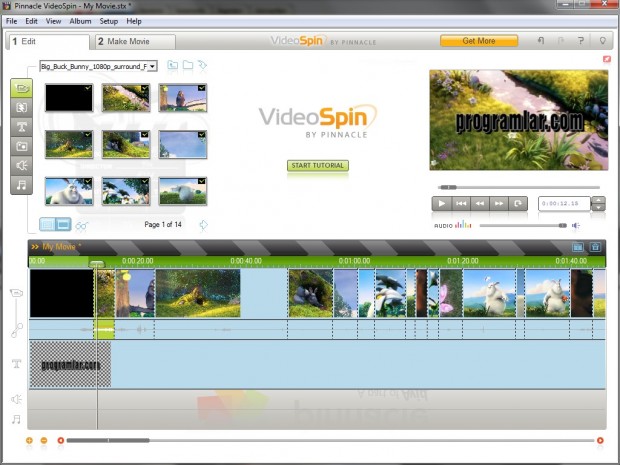Image resolution: width=620 pixels, height=465 pixels.
Task: Click the red icon above the preview
Action: click(607, 59)
